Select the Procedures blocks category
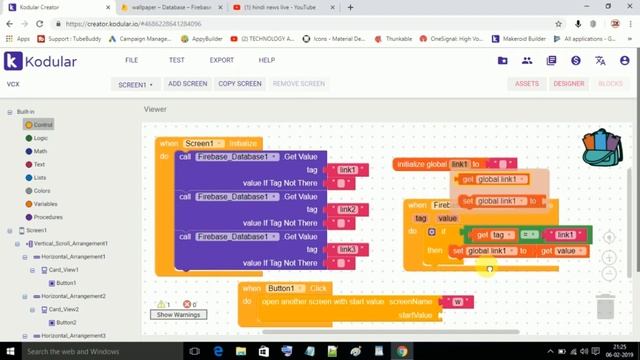This screenshot has height=360, width=640. [44, 217]
